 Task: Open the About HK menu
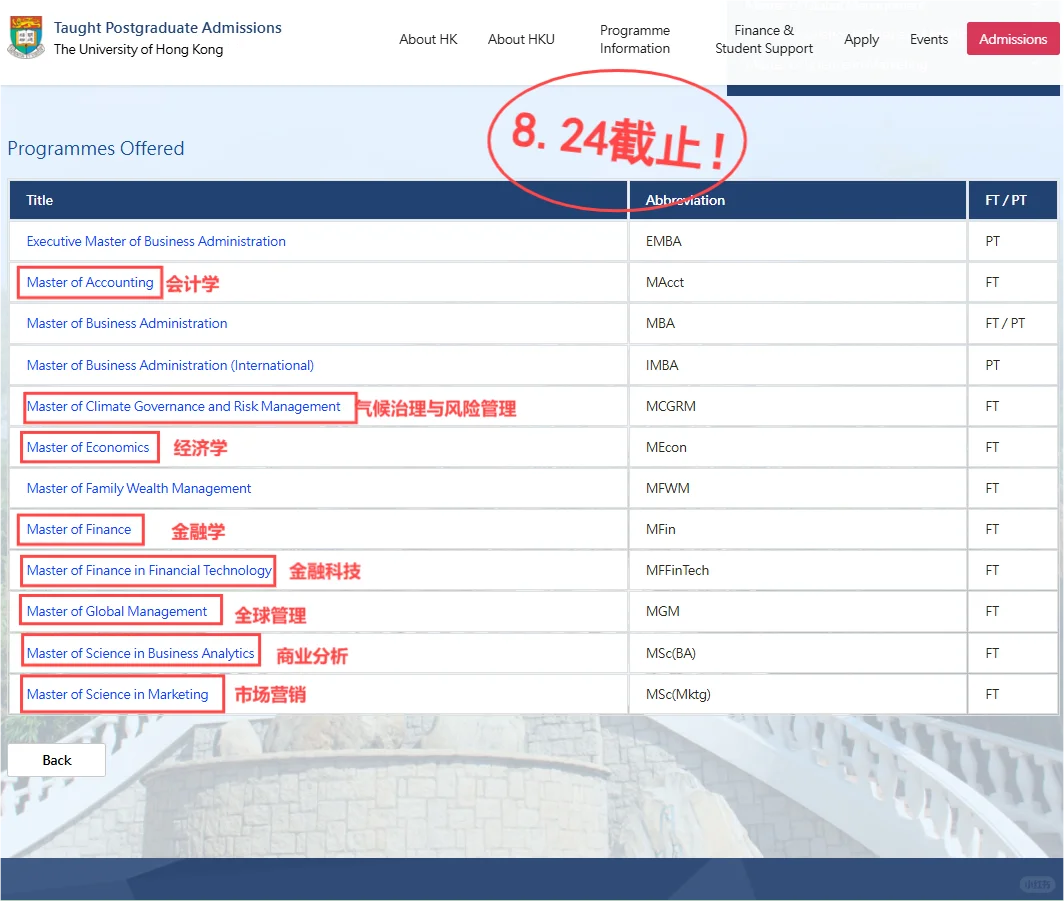click(428, 39)
